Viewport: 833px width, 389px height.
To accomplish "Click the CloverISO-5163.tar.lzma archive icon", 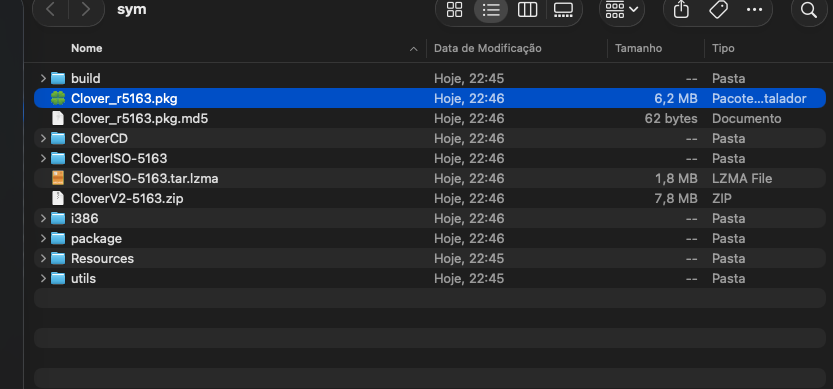I will (58, 179).
